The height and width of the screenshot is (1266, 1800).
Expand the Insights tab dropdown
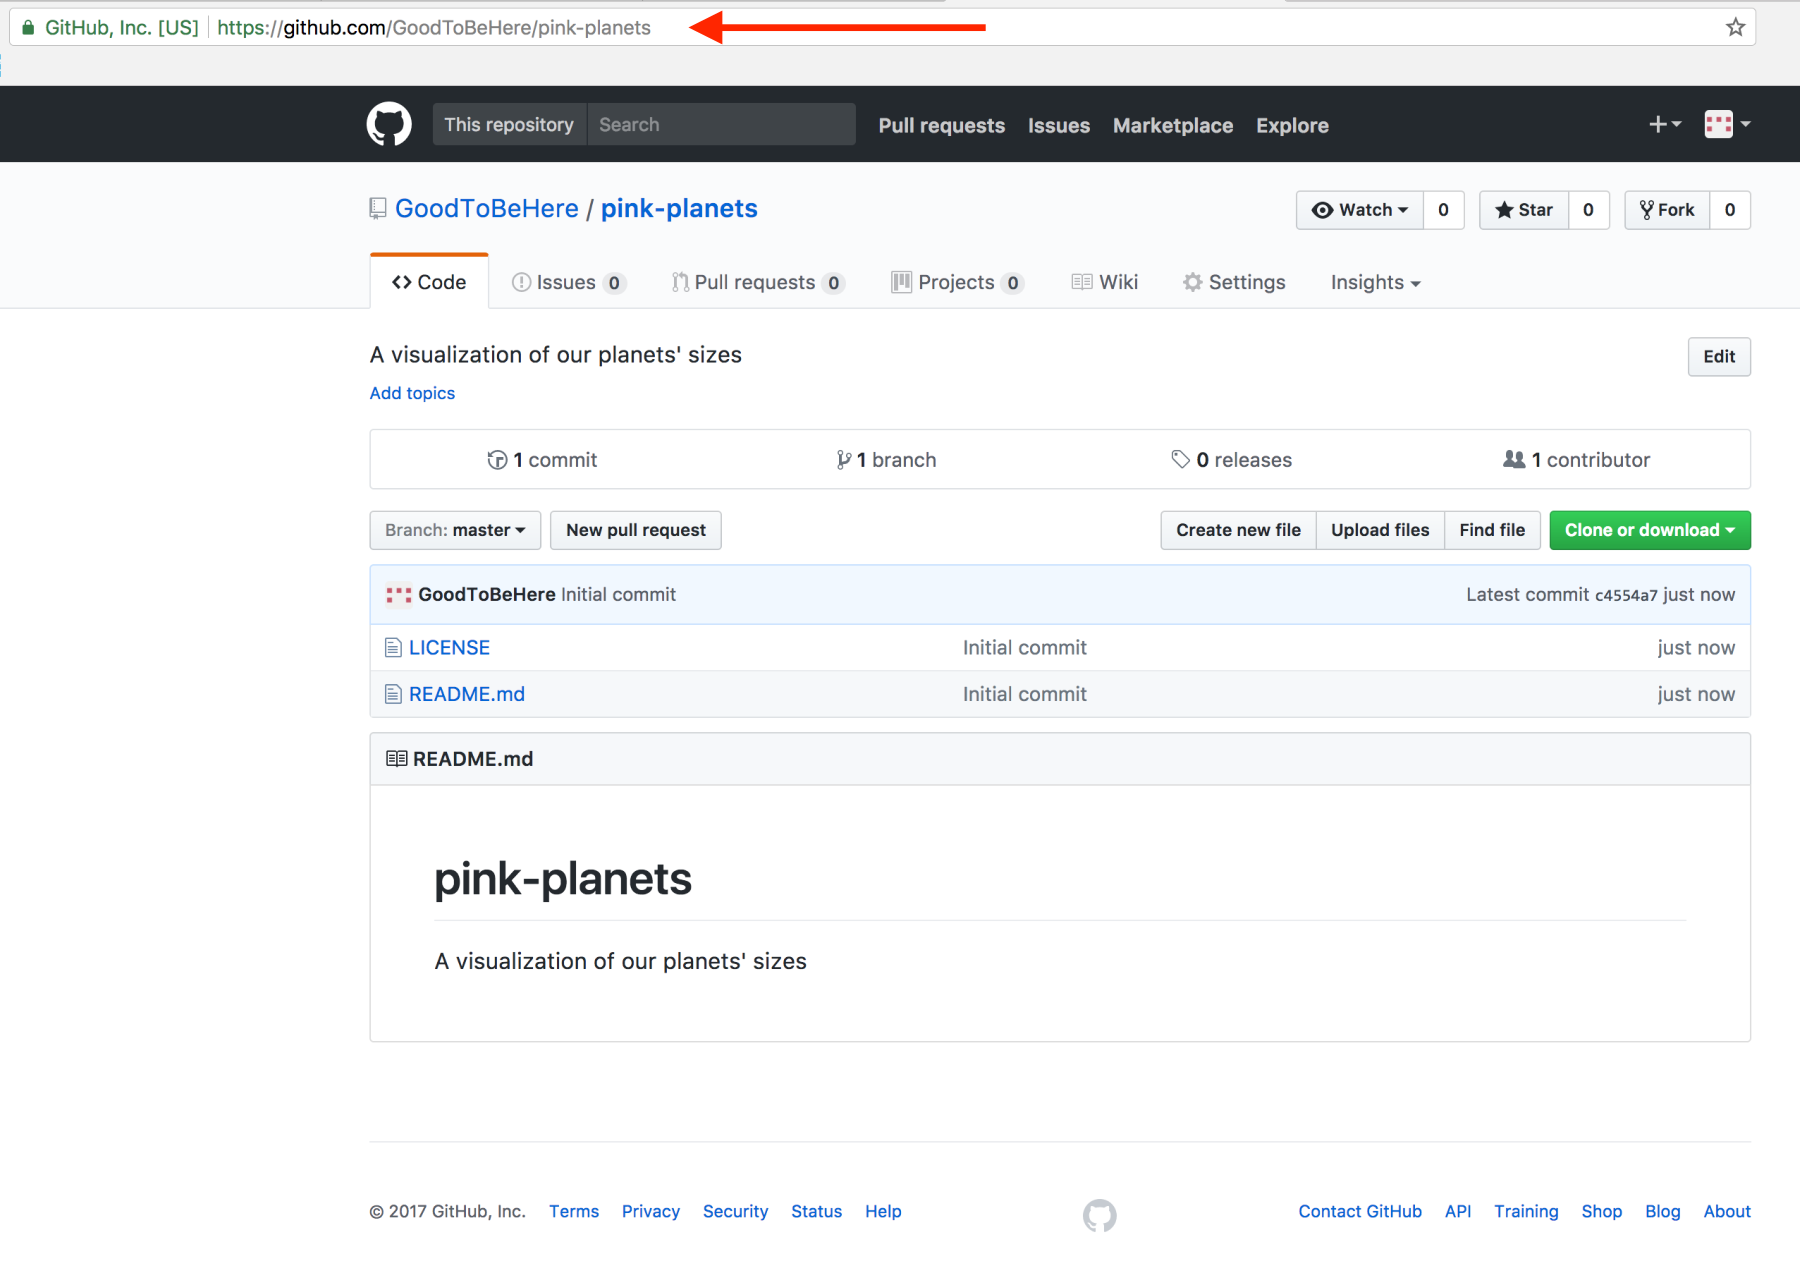pos(1375,283)
